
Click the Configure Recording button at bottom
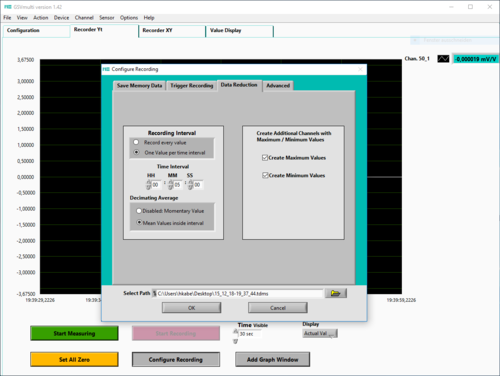176,359
